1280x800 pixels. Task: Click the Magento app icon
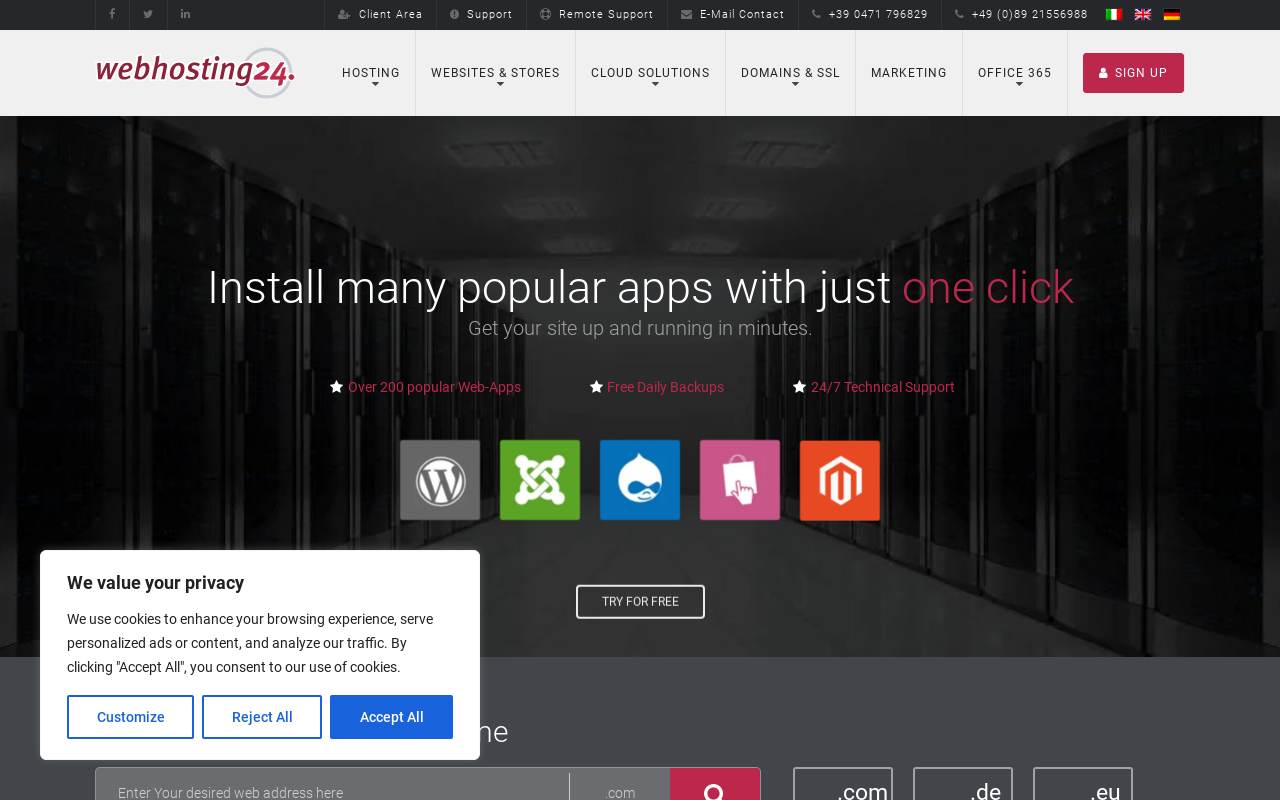pyautogui.click(x=840, y=480)
